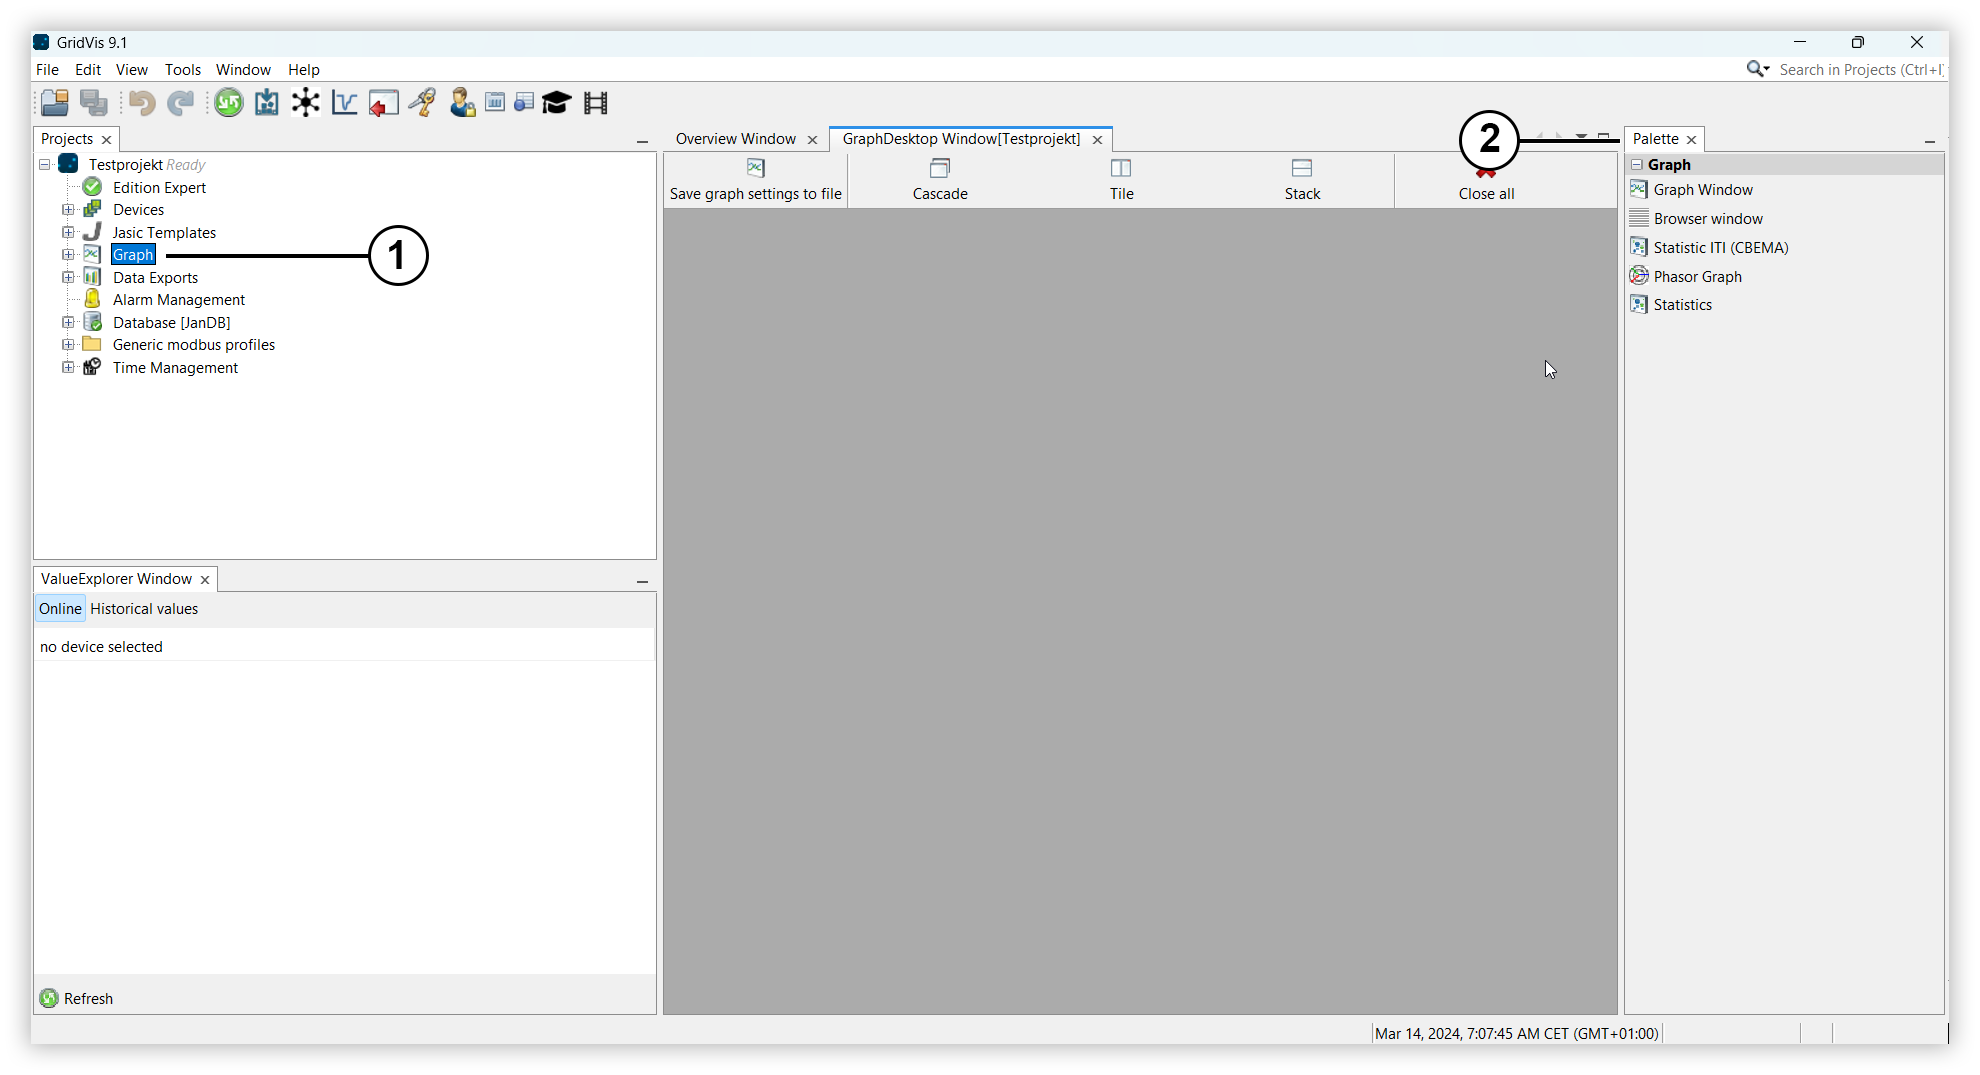Add a Phasor Graph from the Palette
This screenshot has height=1075, width=1980.
coord(1697,276)
